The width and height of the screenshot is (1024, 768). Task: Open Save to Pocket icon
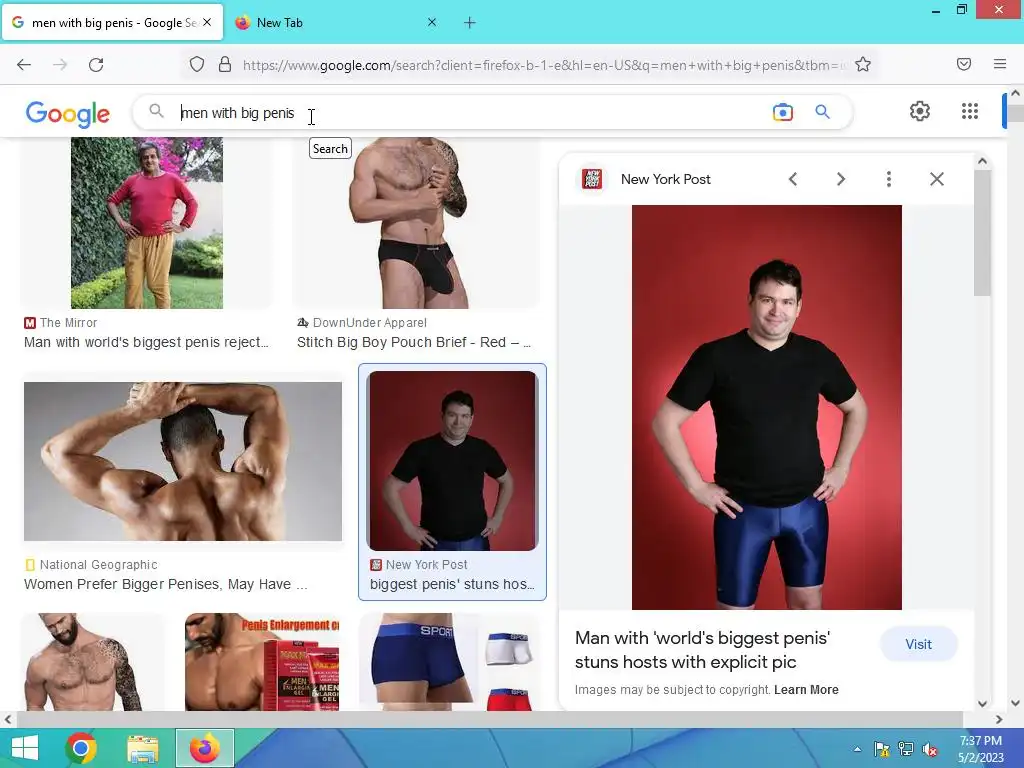pyautogui.click(x=964, y=64)
